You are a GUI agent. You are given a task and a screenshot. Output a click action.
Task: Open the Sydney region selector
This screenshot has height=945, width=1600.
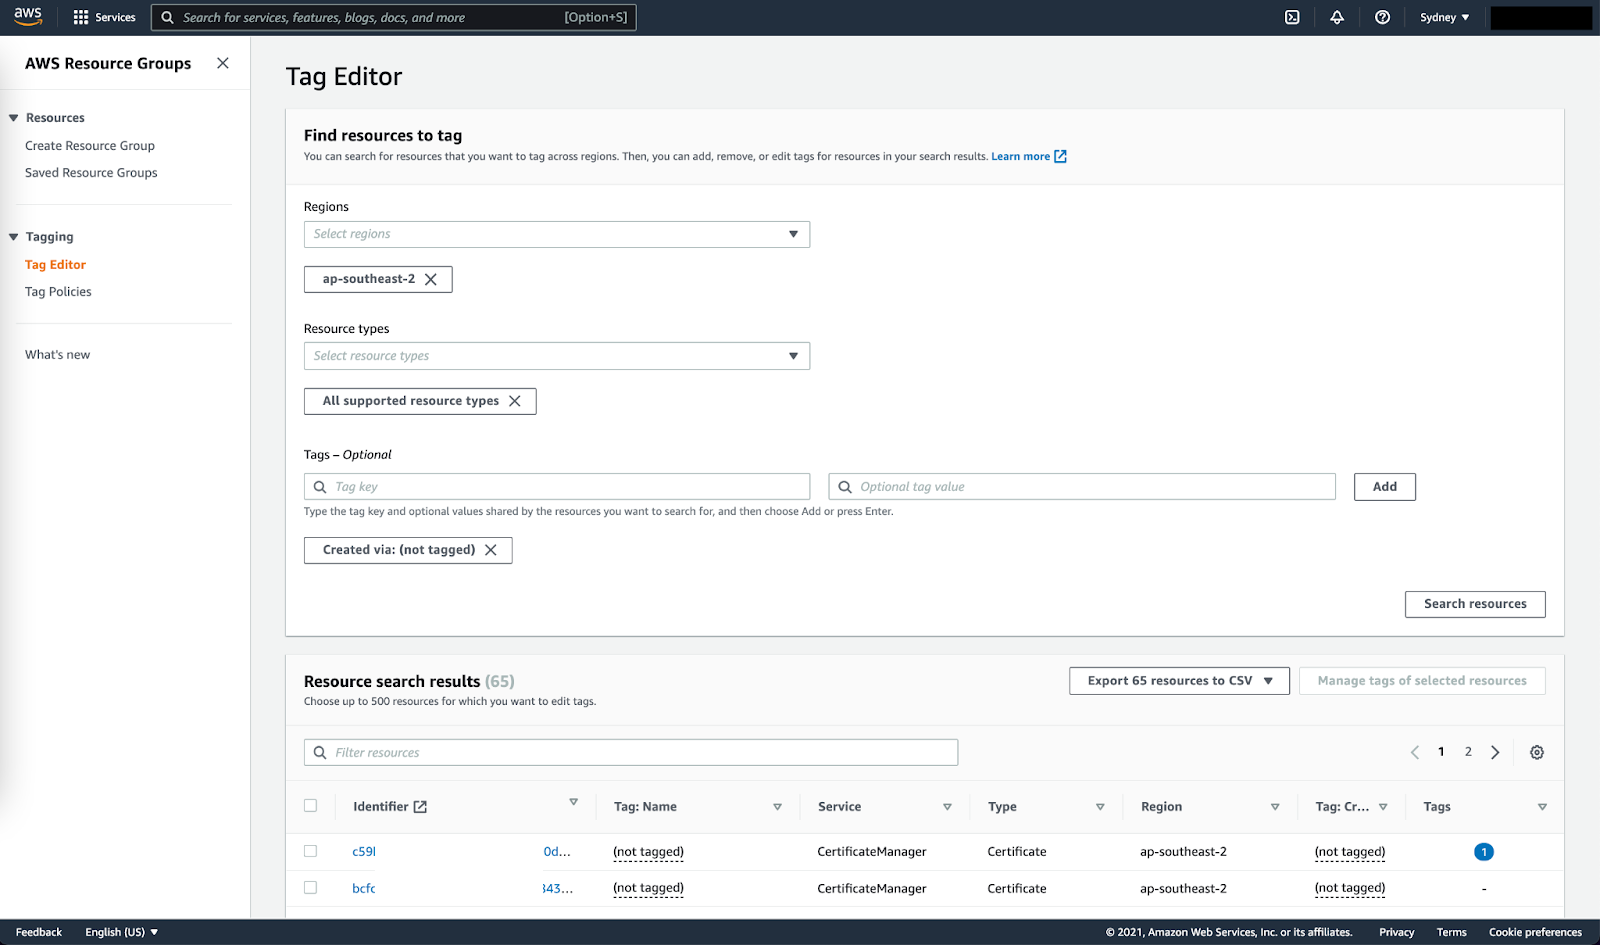pos(1443,17)
